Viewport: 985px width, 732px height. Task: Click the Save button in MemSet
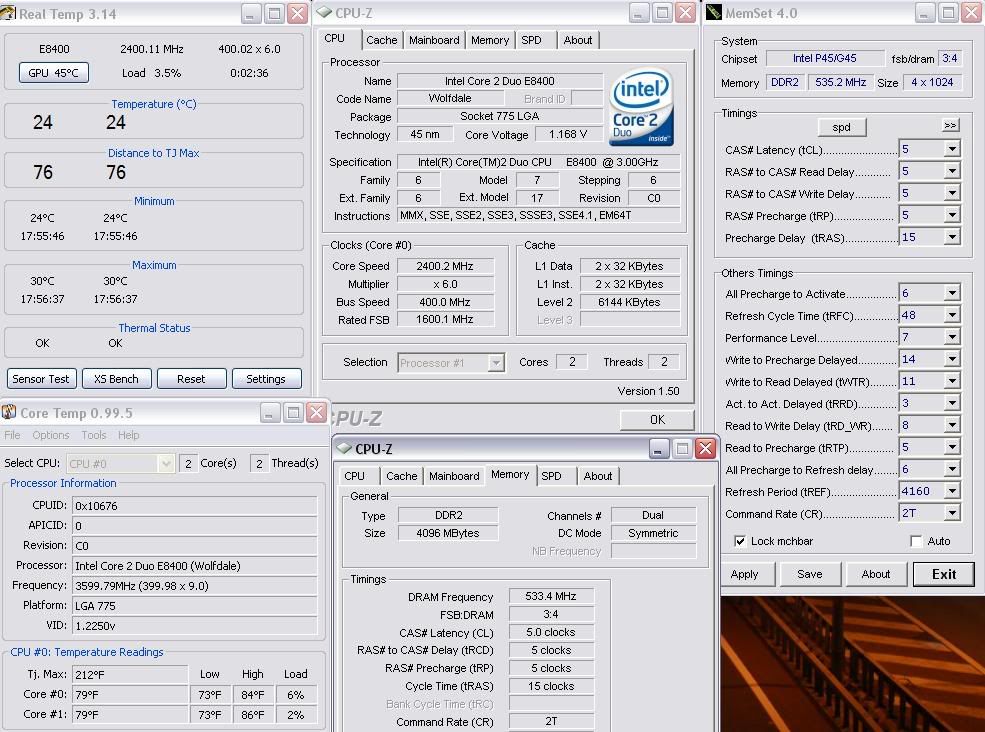(x=810, y=574)
